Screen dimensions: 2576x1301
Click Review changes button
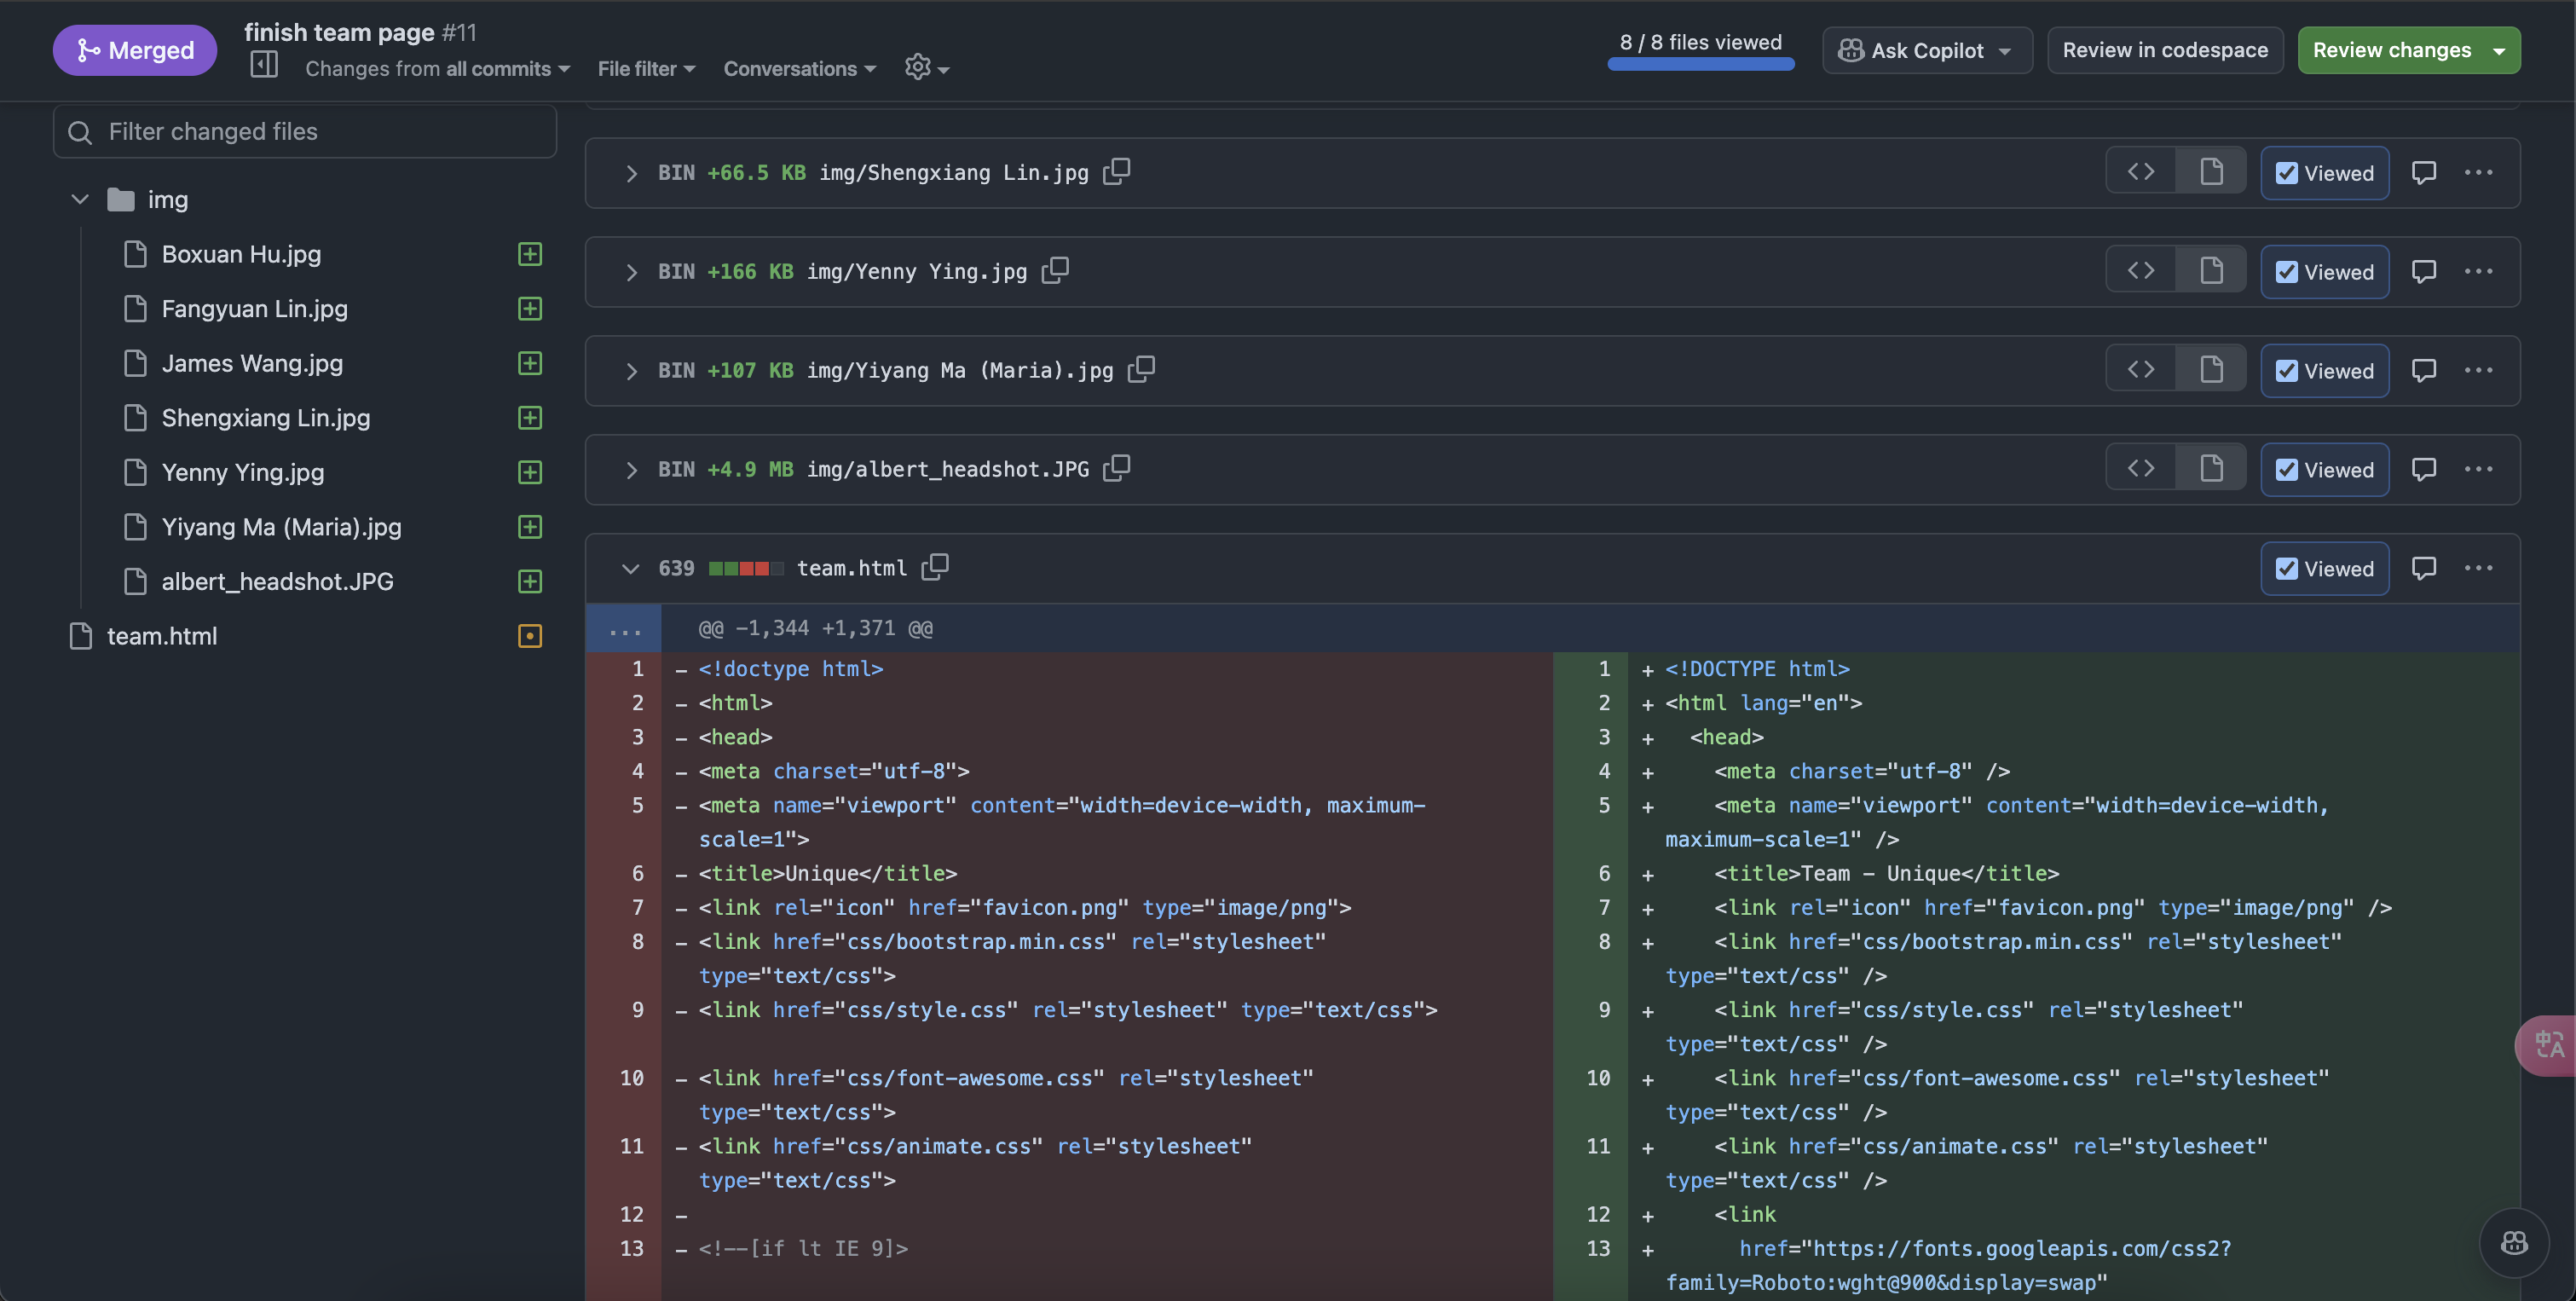tap(2391, 50)
